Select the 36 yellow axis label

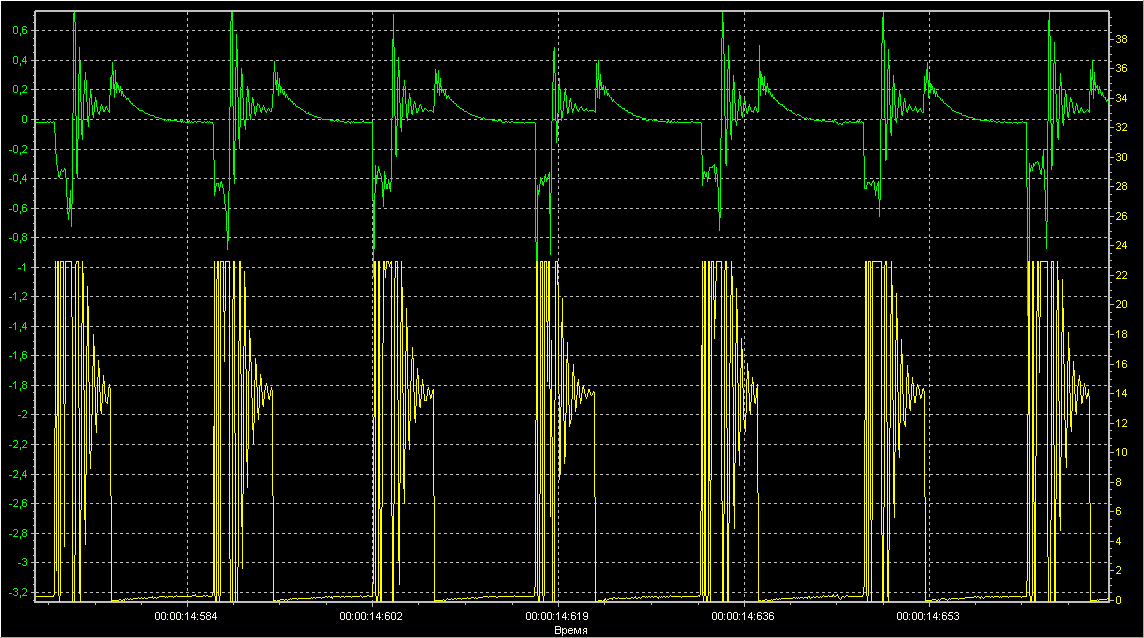click(x=1121, y=69)
